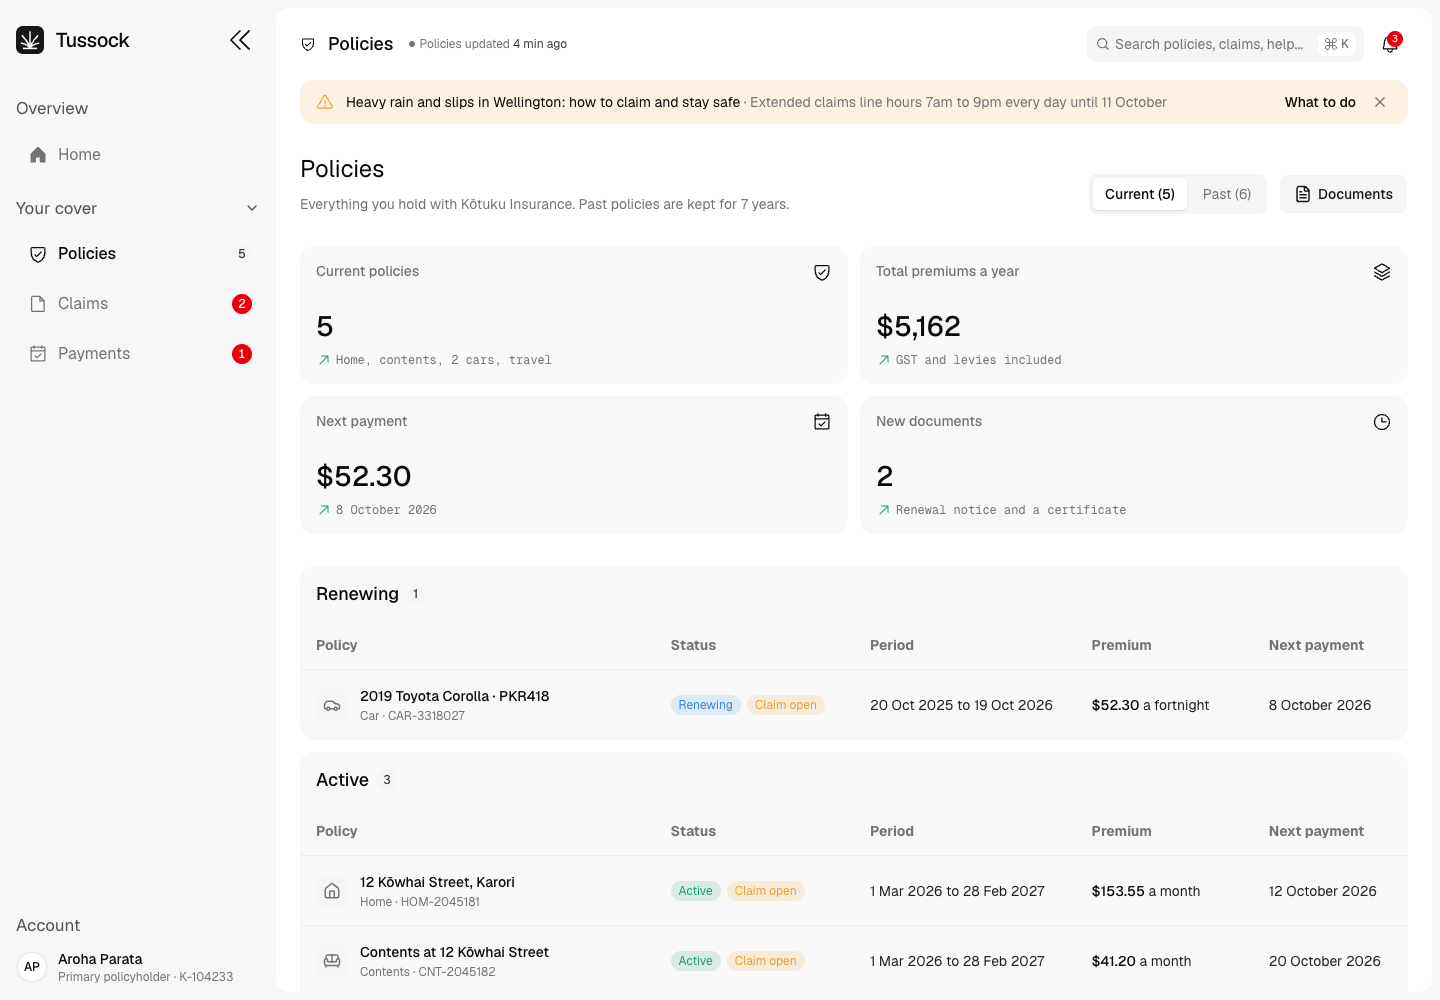Screen dimensions: 1440x1000
Task: Click the Aroha Parata account name
Action: coord(100,959)
